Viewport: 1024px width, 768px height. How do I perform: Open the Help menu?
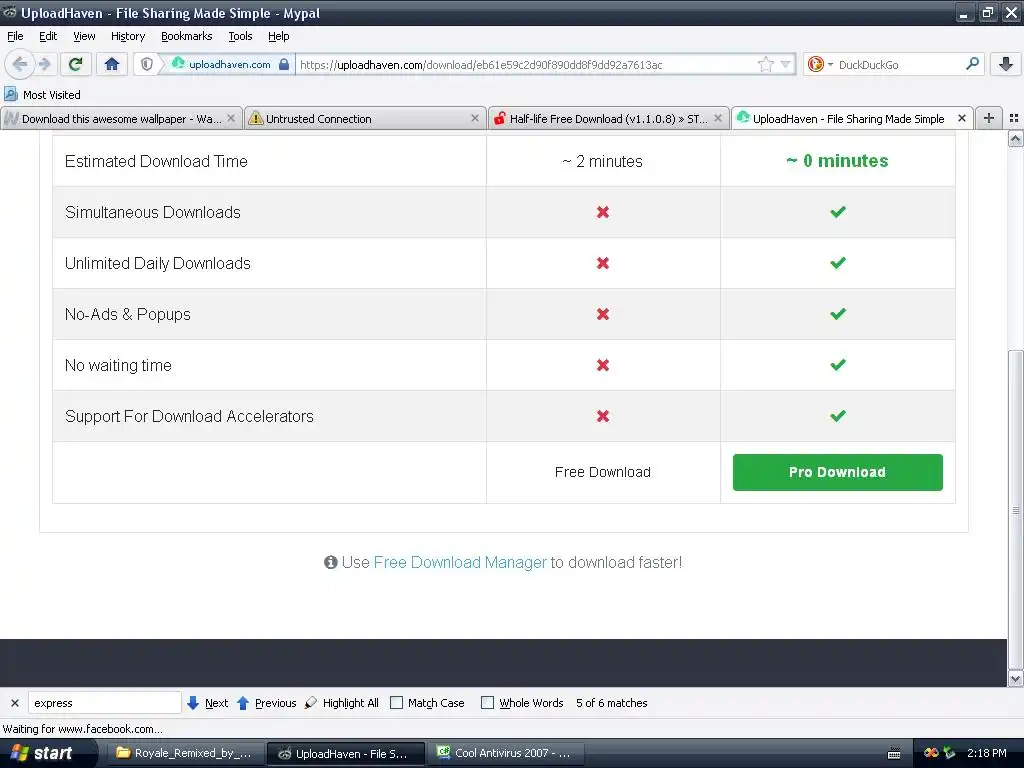point(279,36)
